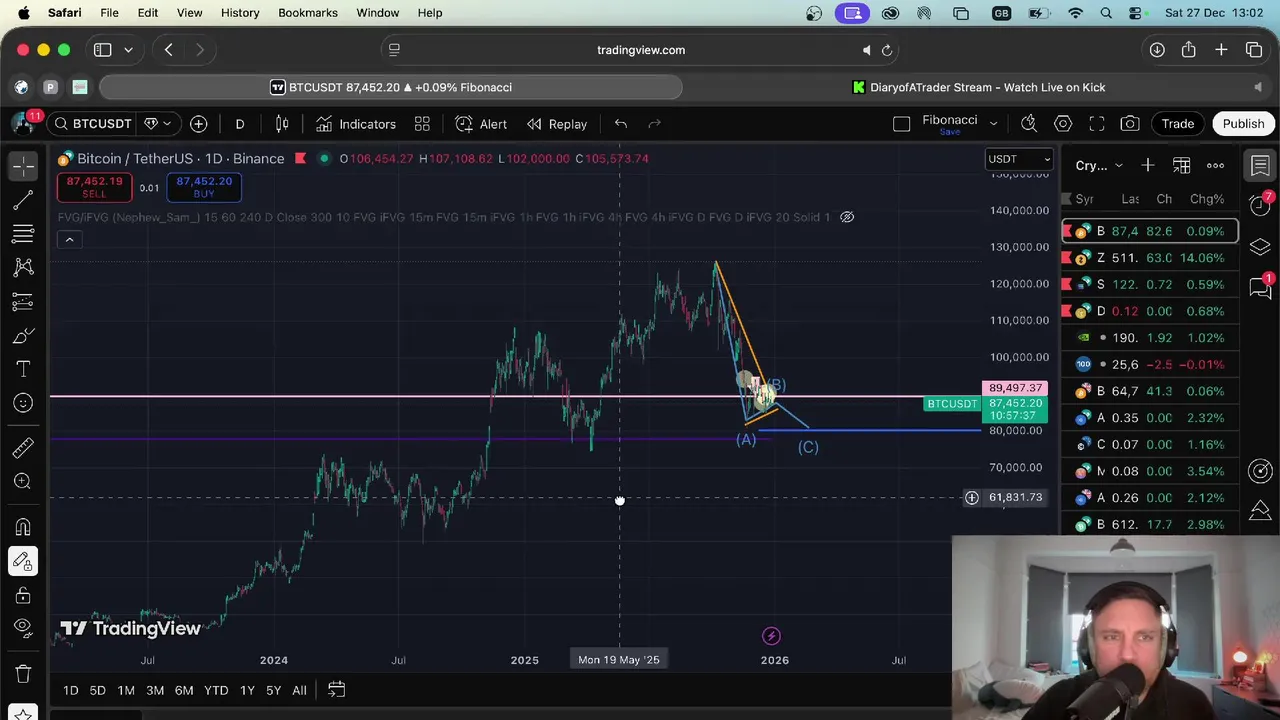Toggle magnet mode for drawings
The width and height of the screenshot is (1280, 720).
[x=23, y=527]
